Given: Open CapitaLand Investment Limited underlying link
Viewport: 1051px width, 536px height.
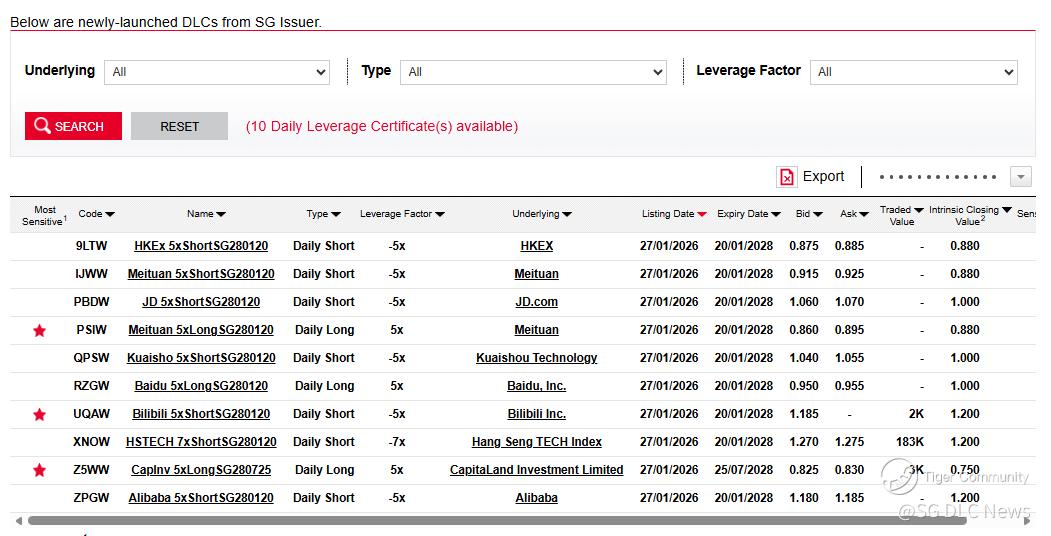Looking at the screenshot, I should click(x=536, y=470).
